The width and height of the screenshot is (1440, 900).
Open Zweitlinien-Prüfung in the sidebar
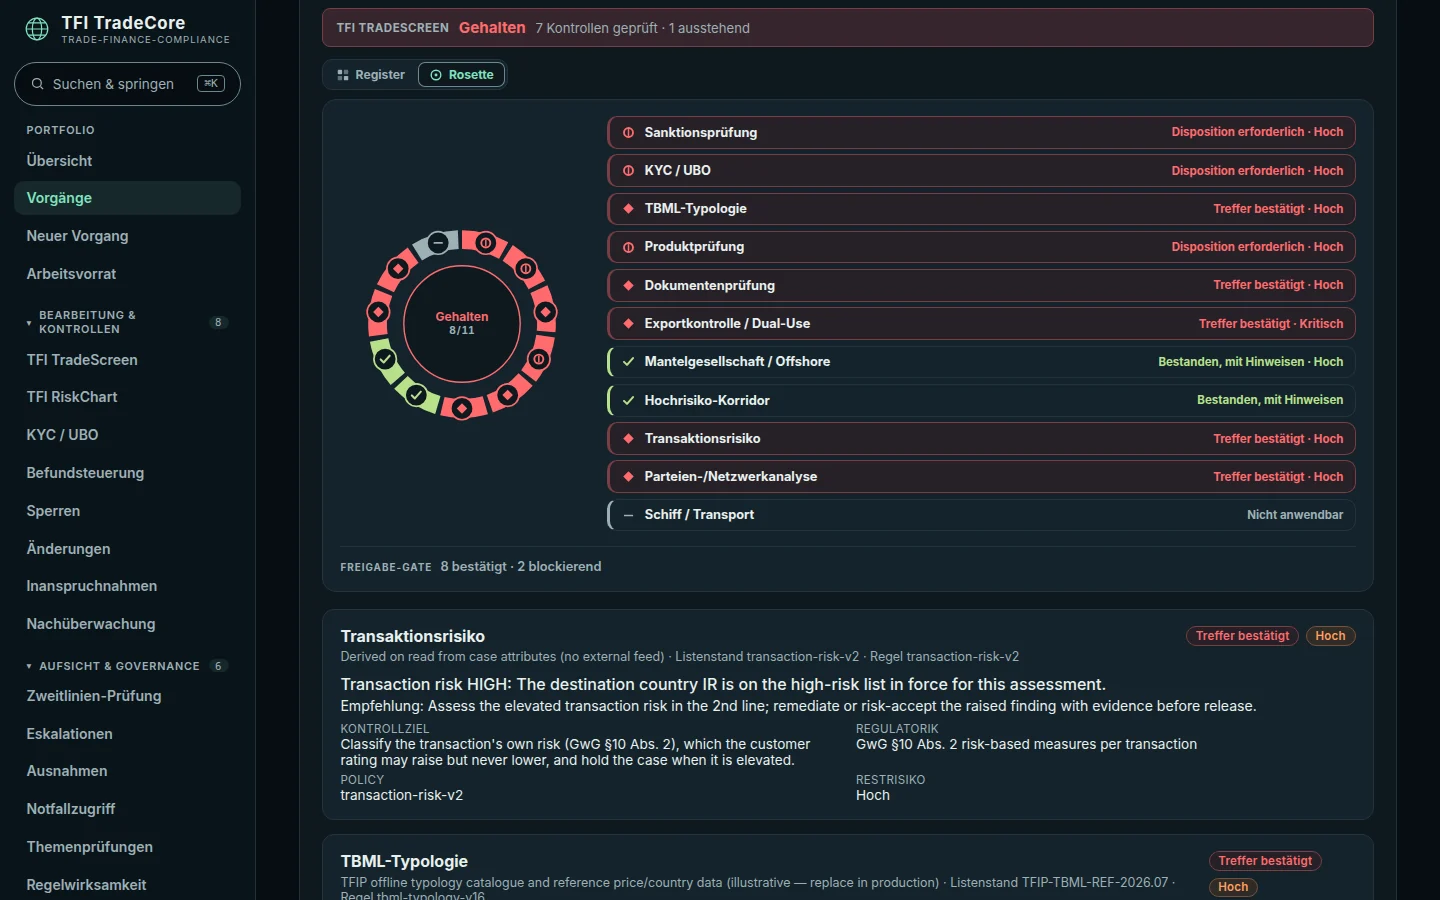click(127, 696)
